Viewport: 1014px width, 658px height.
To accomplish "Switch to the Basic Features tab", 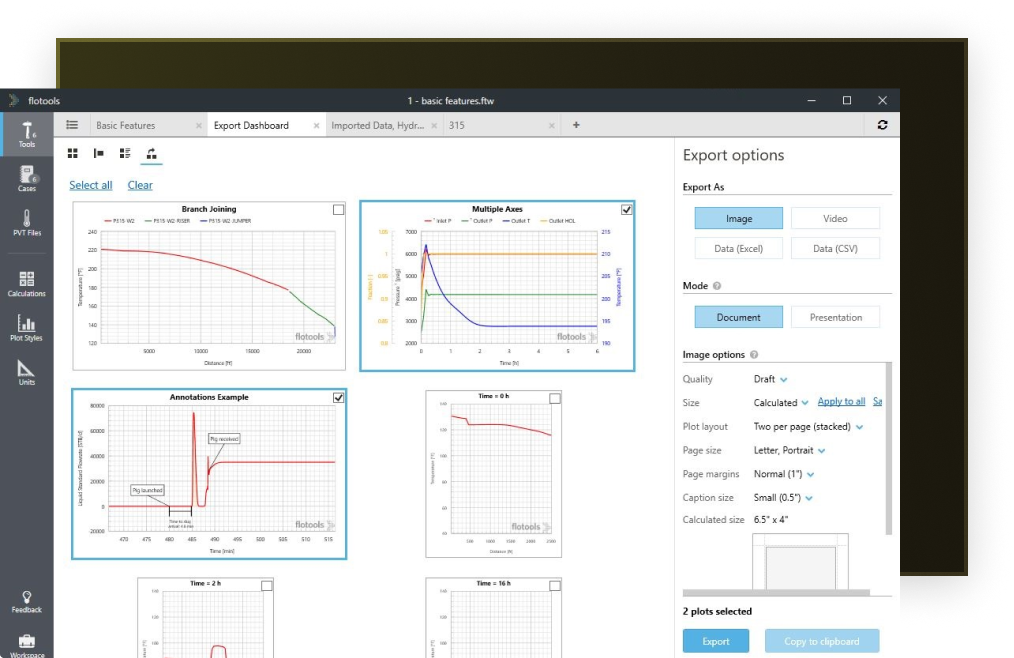I will click(126, 126).
